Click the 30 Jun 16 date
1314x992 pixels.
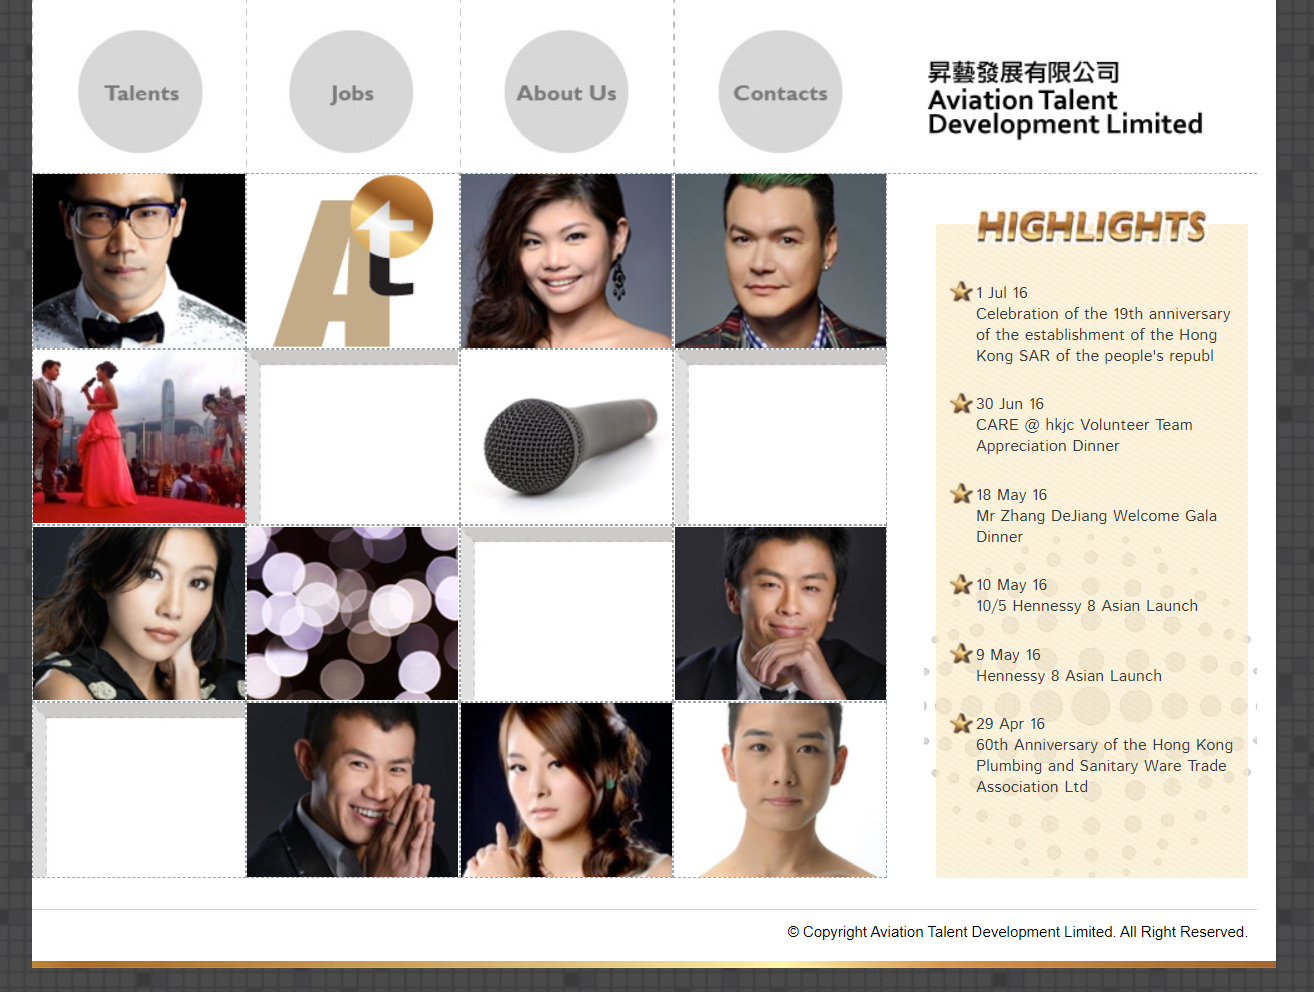1010,404
